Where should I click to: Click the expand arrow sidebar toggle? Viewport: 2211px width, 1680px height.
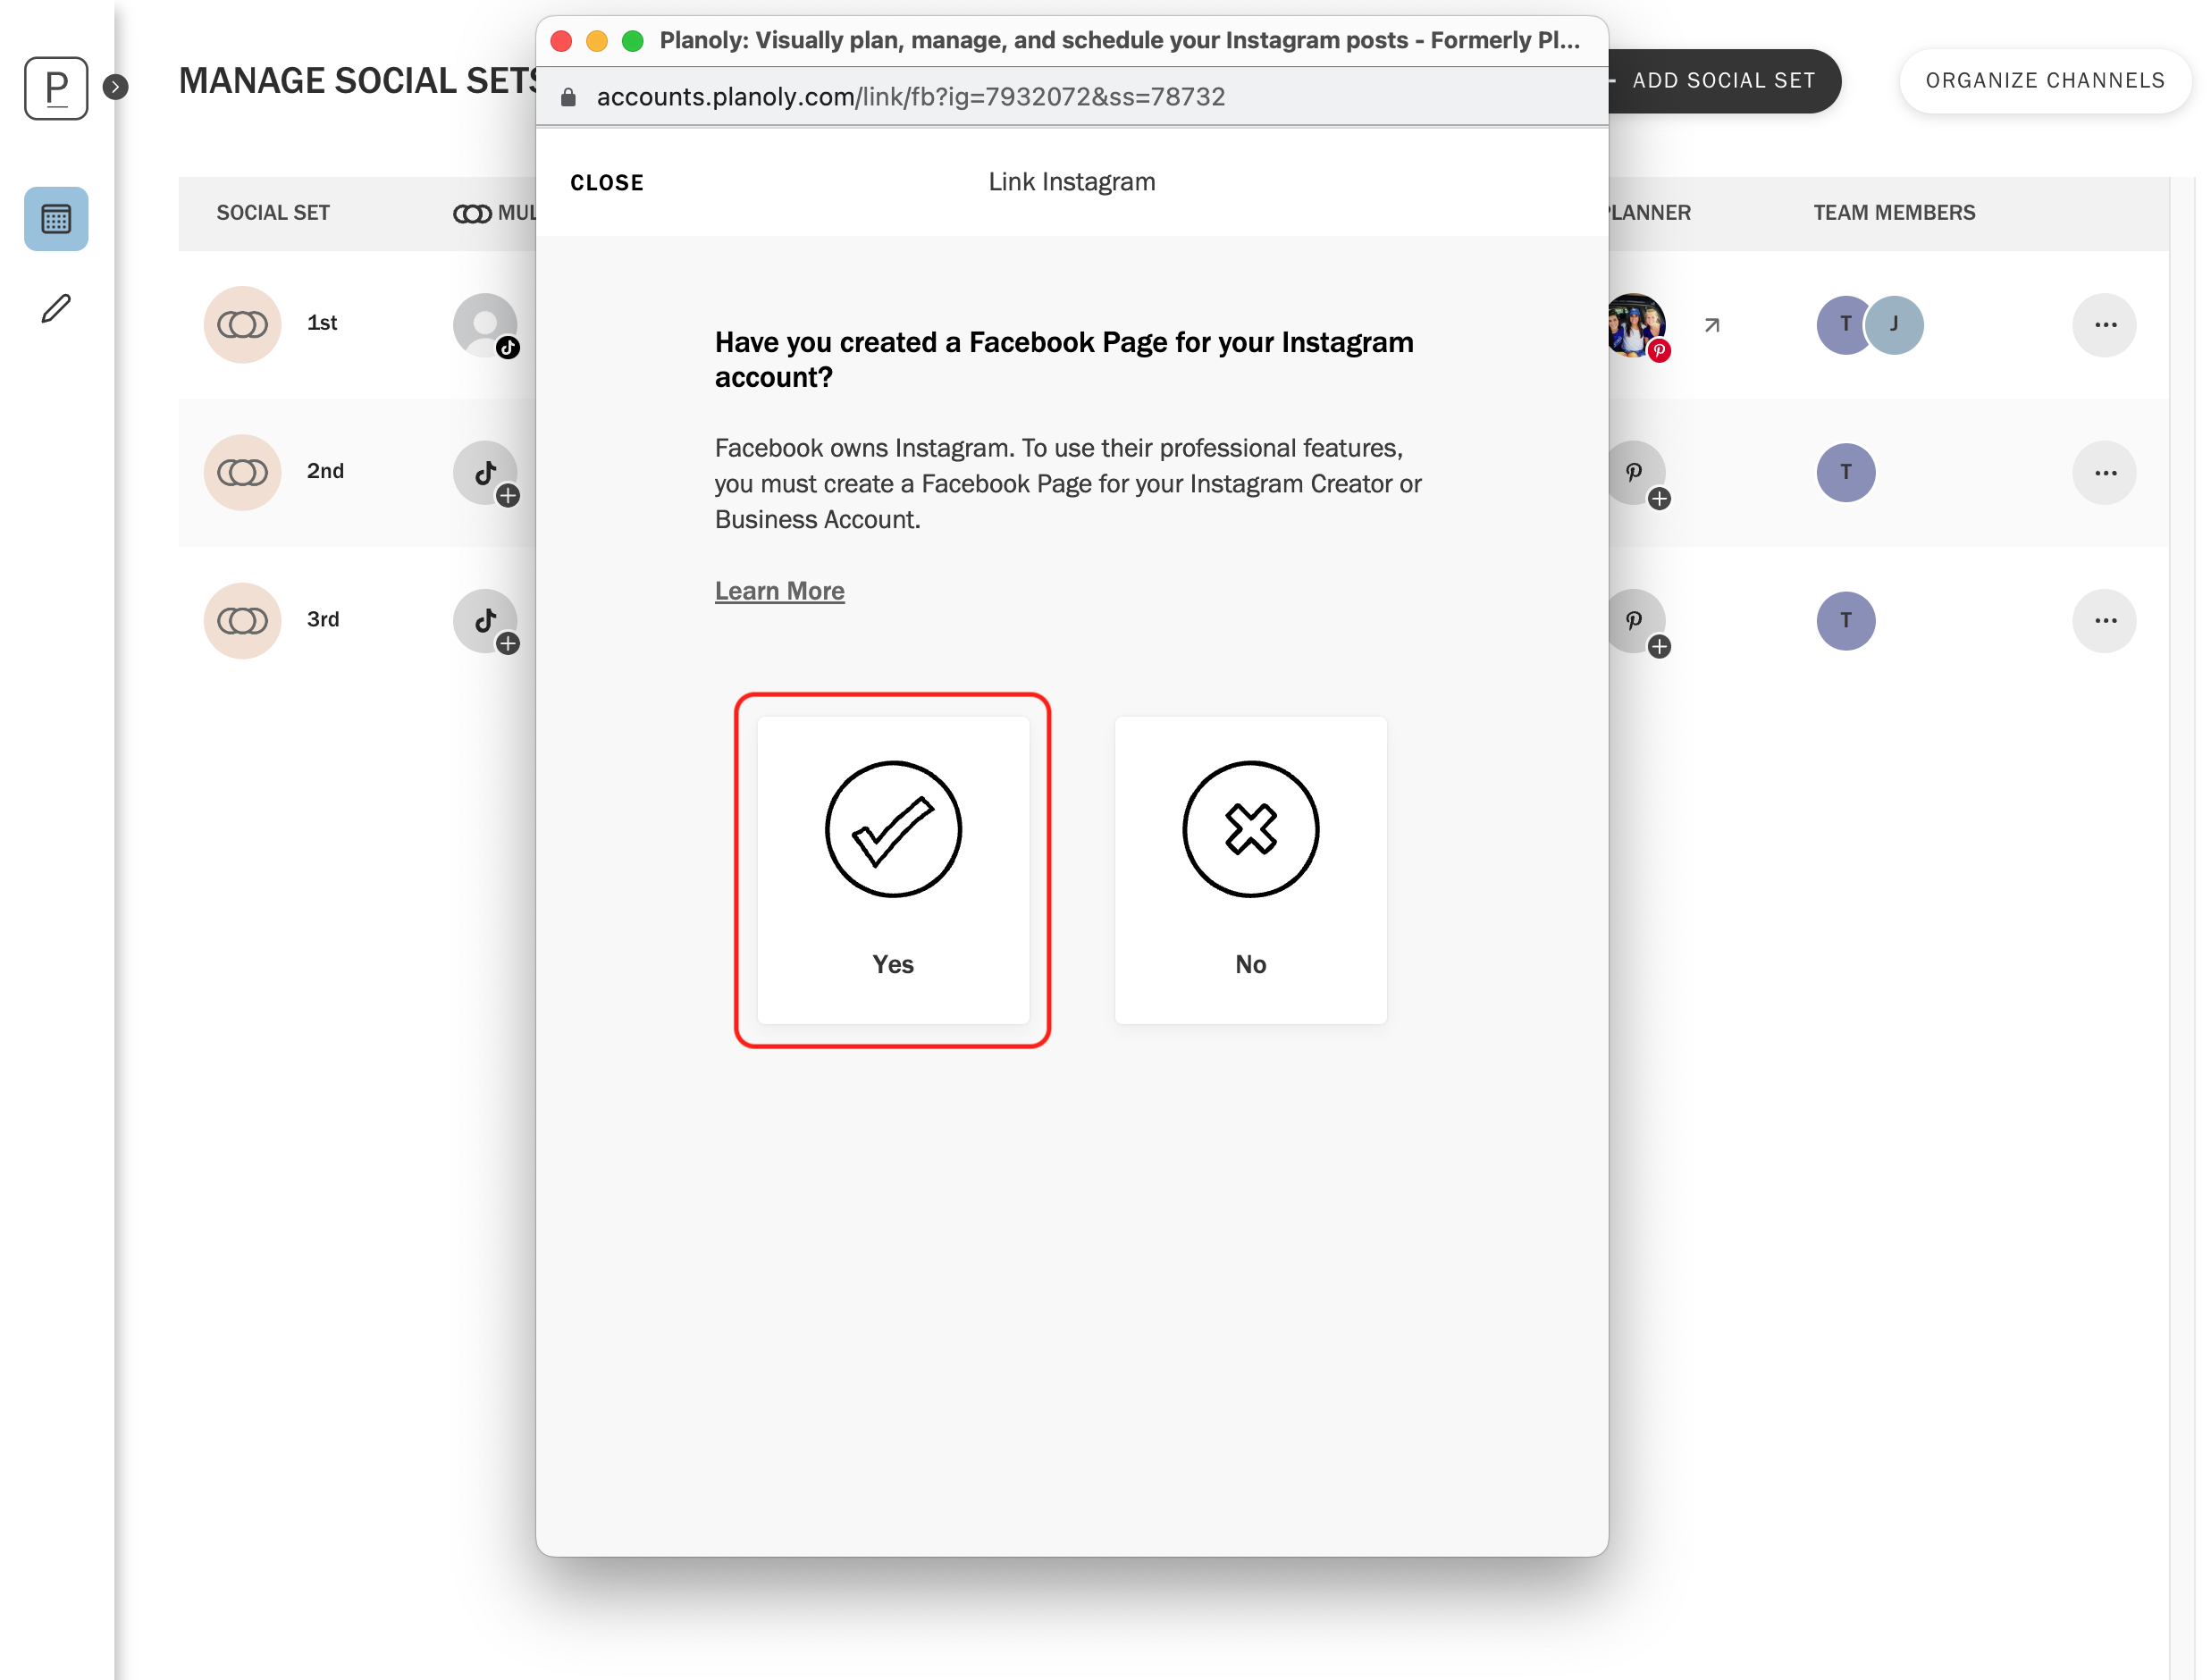114,87
